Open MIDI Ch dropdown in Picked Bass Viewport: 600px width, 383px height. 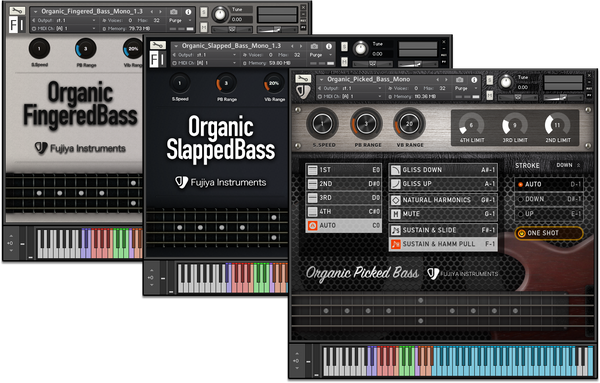click(x=350, y=97)
